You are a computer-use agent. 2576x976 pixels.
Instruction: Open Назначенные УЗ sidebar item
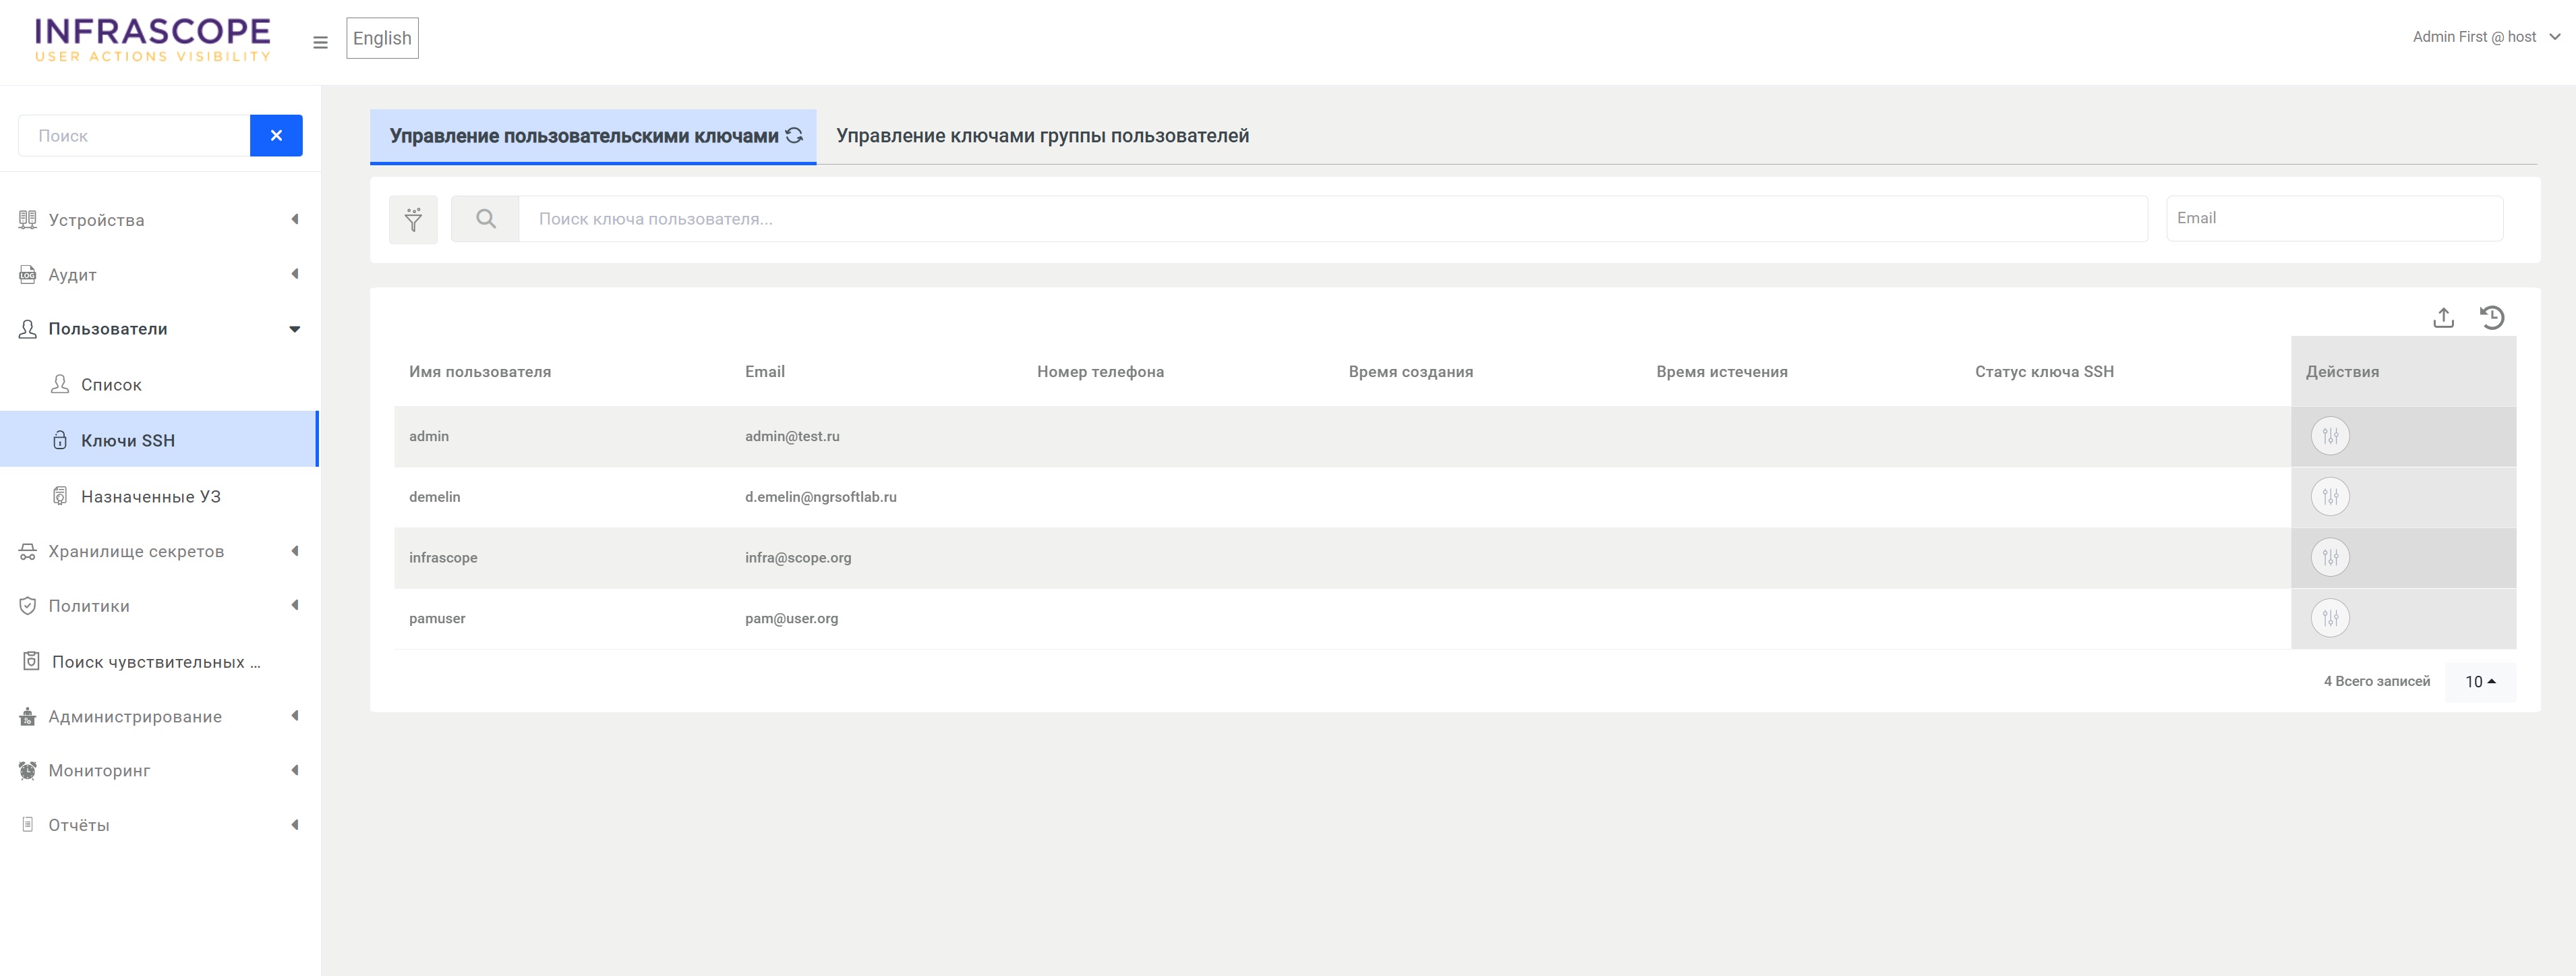click(x=150, y=497)
